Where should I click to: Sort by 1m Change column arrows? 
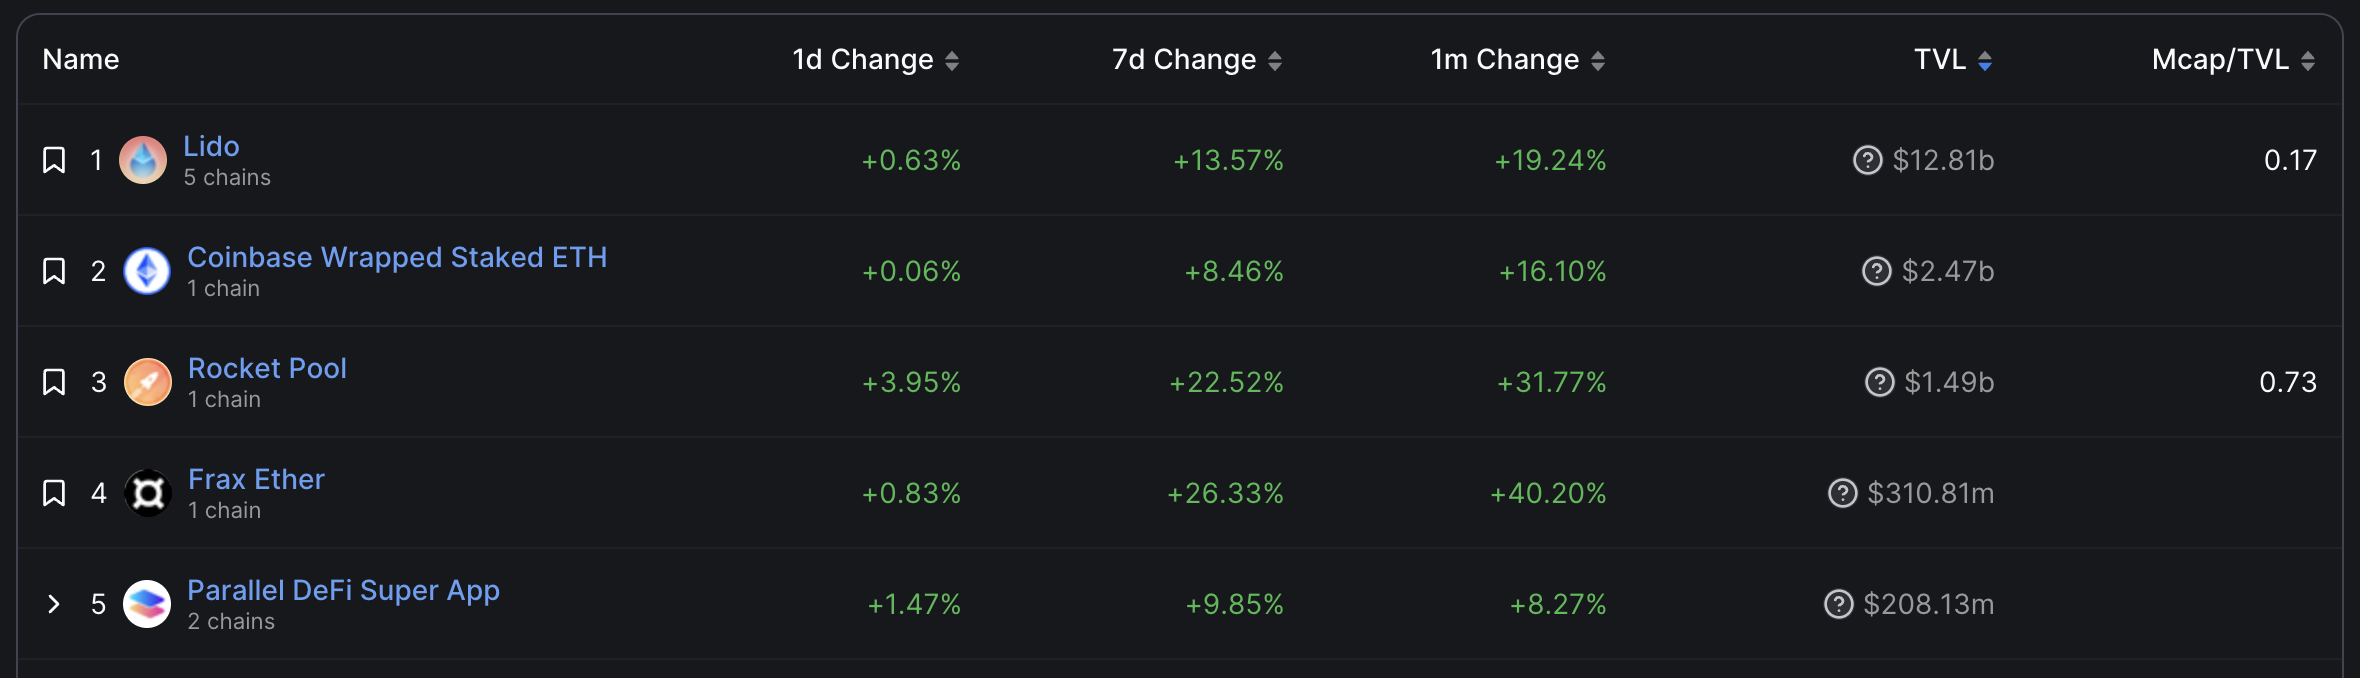pos(1598,61)
